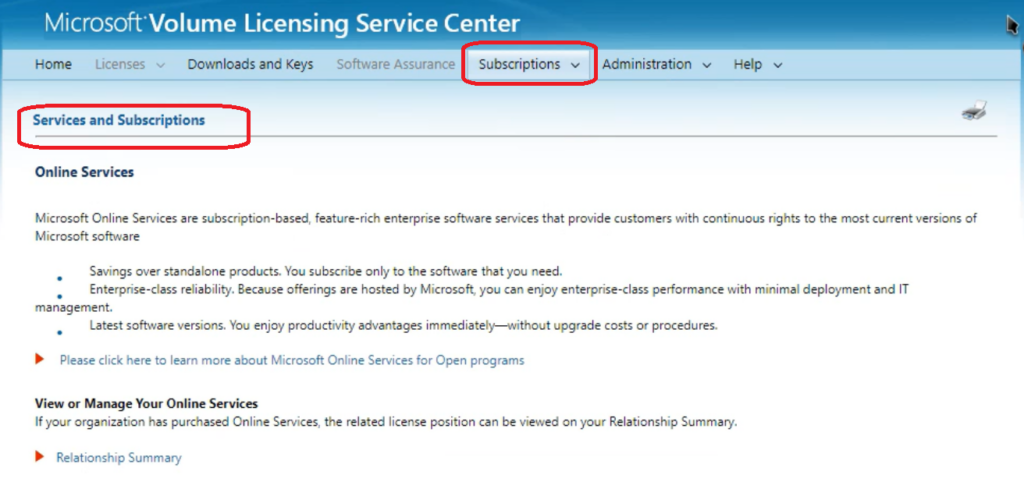Open the Administration menu
1024x478 pixels.
pos(647,65)
